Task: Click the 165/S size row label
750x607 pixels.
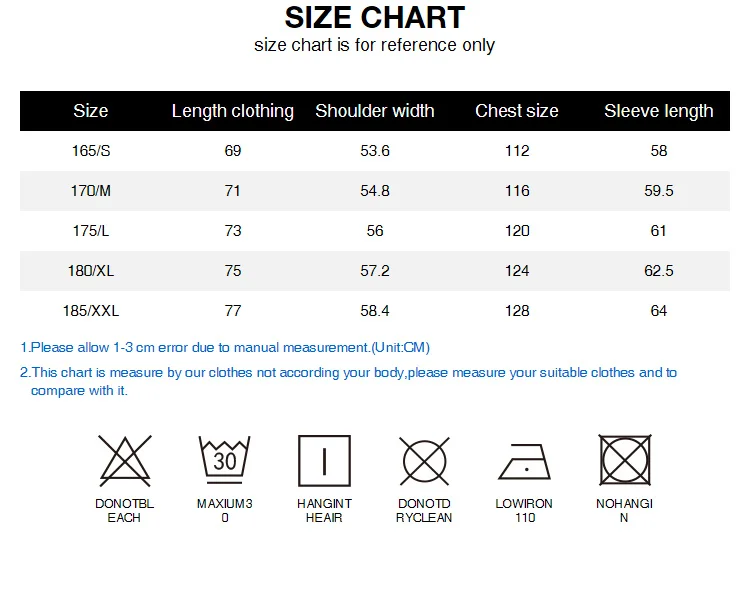Action: 91,151
